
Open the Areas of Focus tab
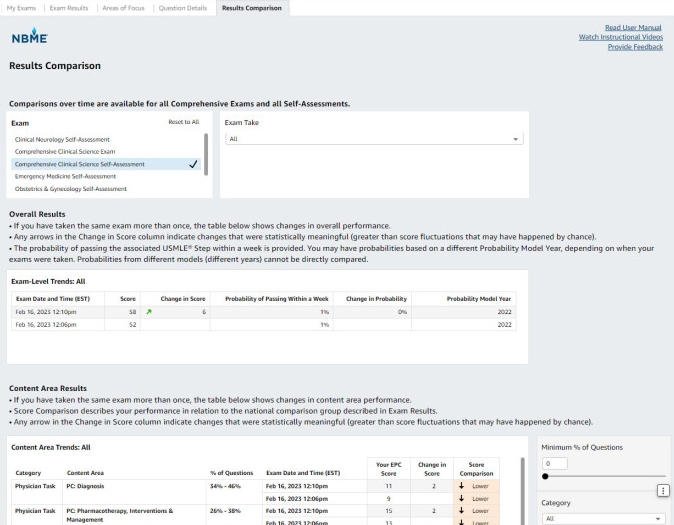click(123, 8)
